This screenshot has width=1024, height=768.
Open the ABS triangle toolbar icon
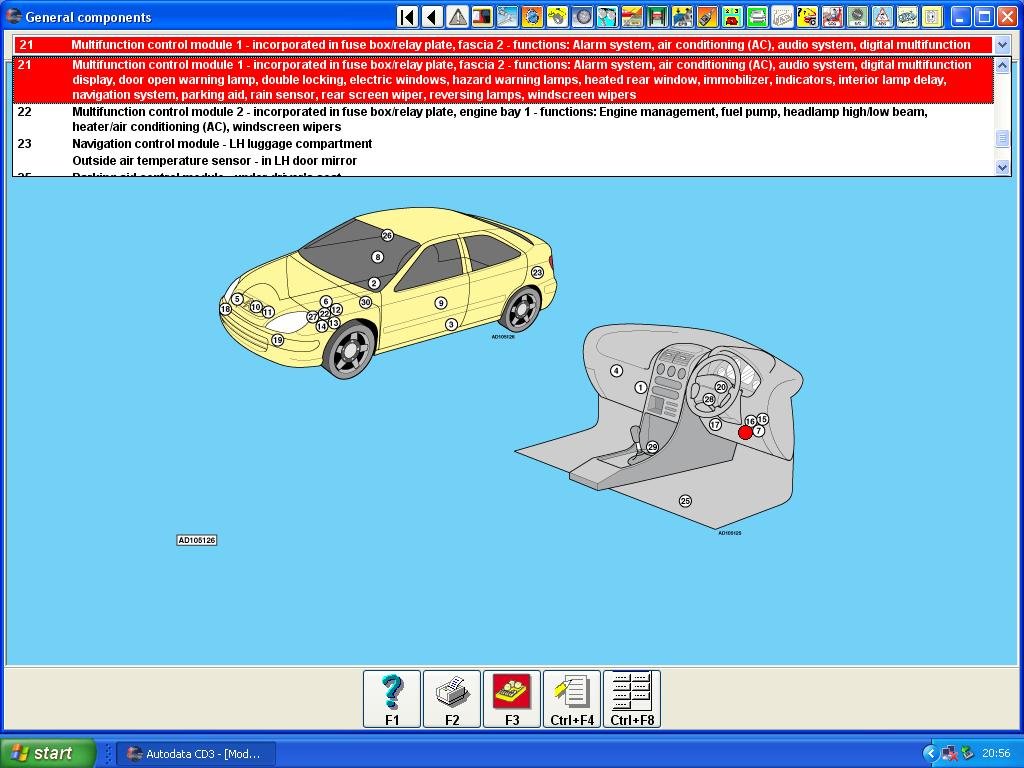(x=882, y=16)
